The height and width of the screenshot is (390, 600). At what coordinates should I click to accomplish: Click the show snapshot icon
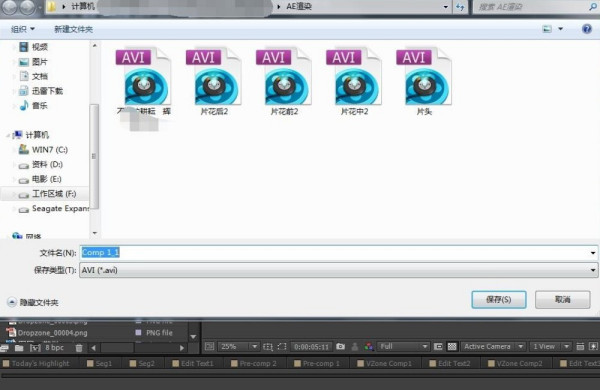(355, 347)
